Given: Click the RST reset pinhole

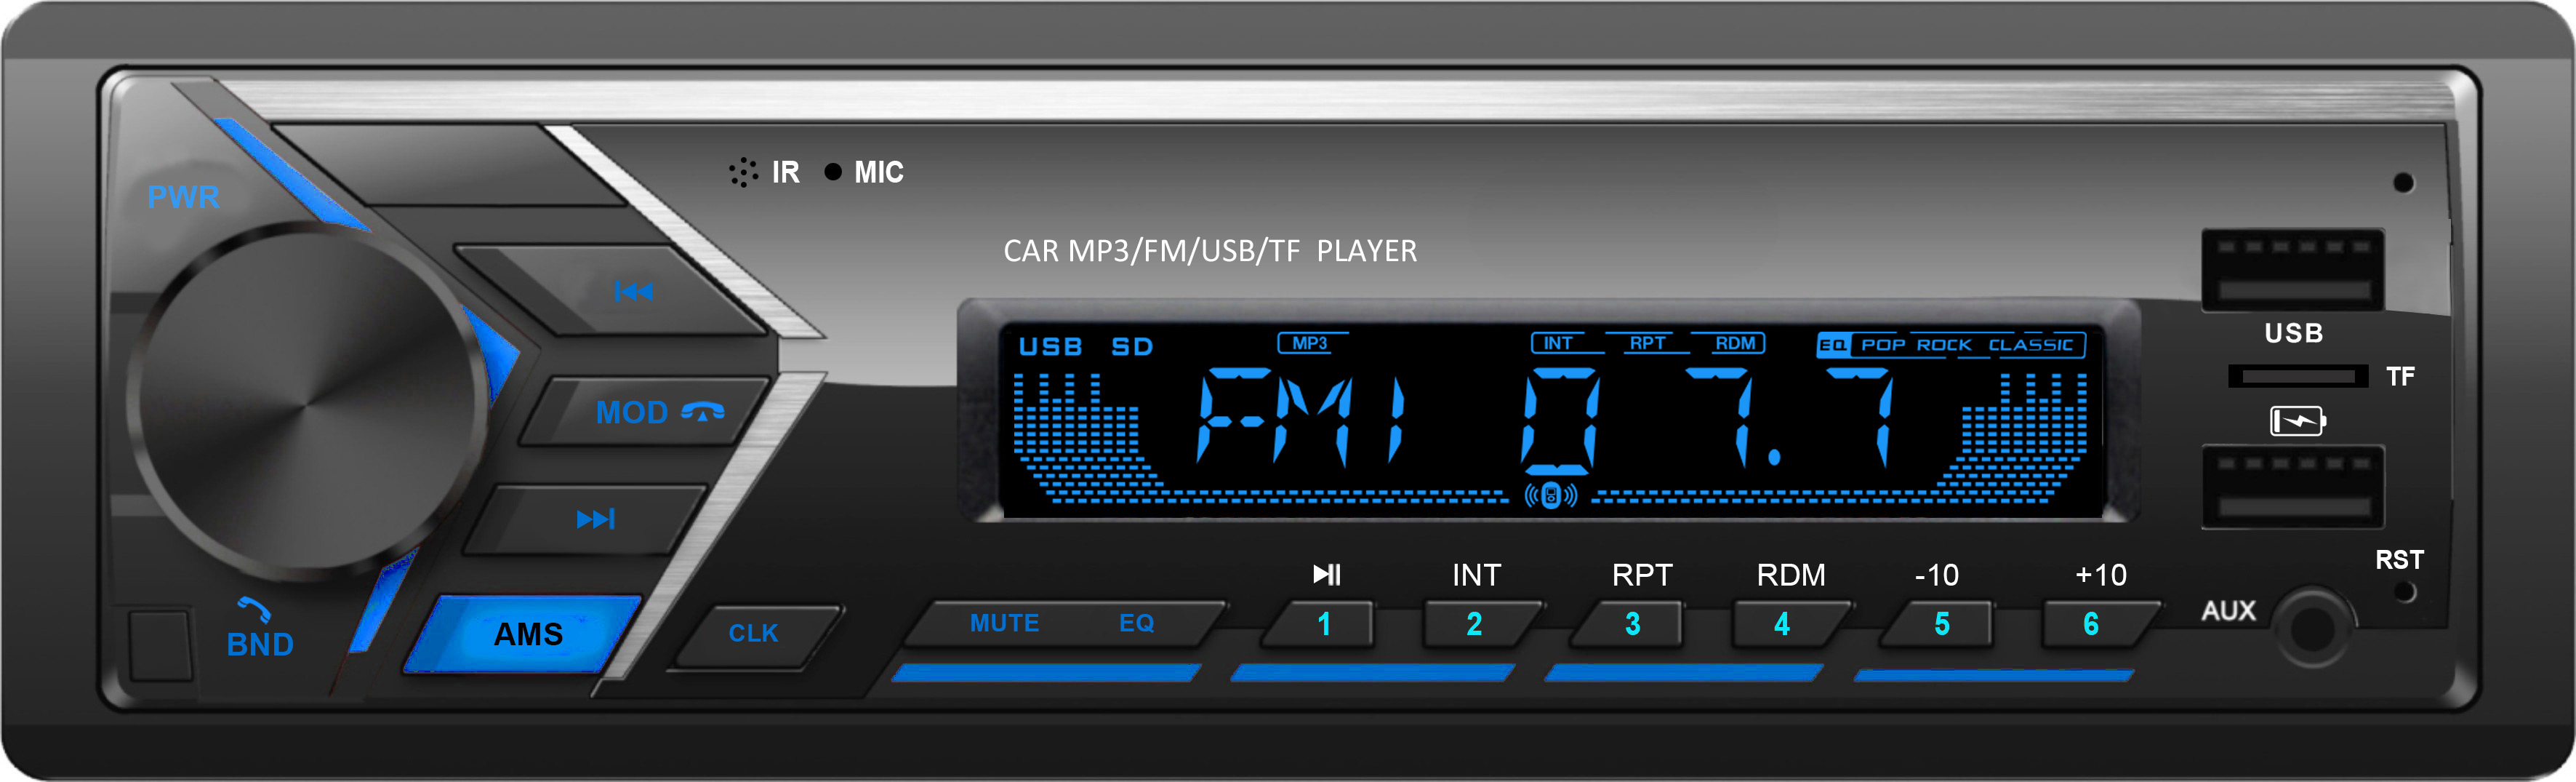Looking at the screenshot, I should point(2405,592).
